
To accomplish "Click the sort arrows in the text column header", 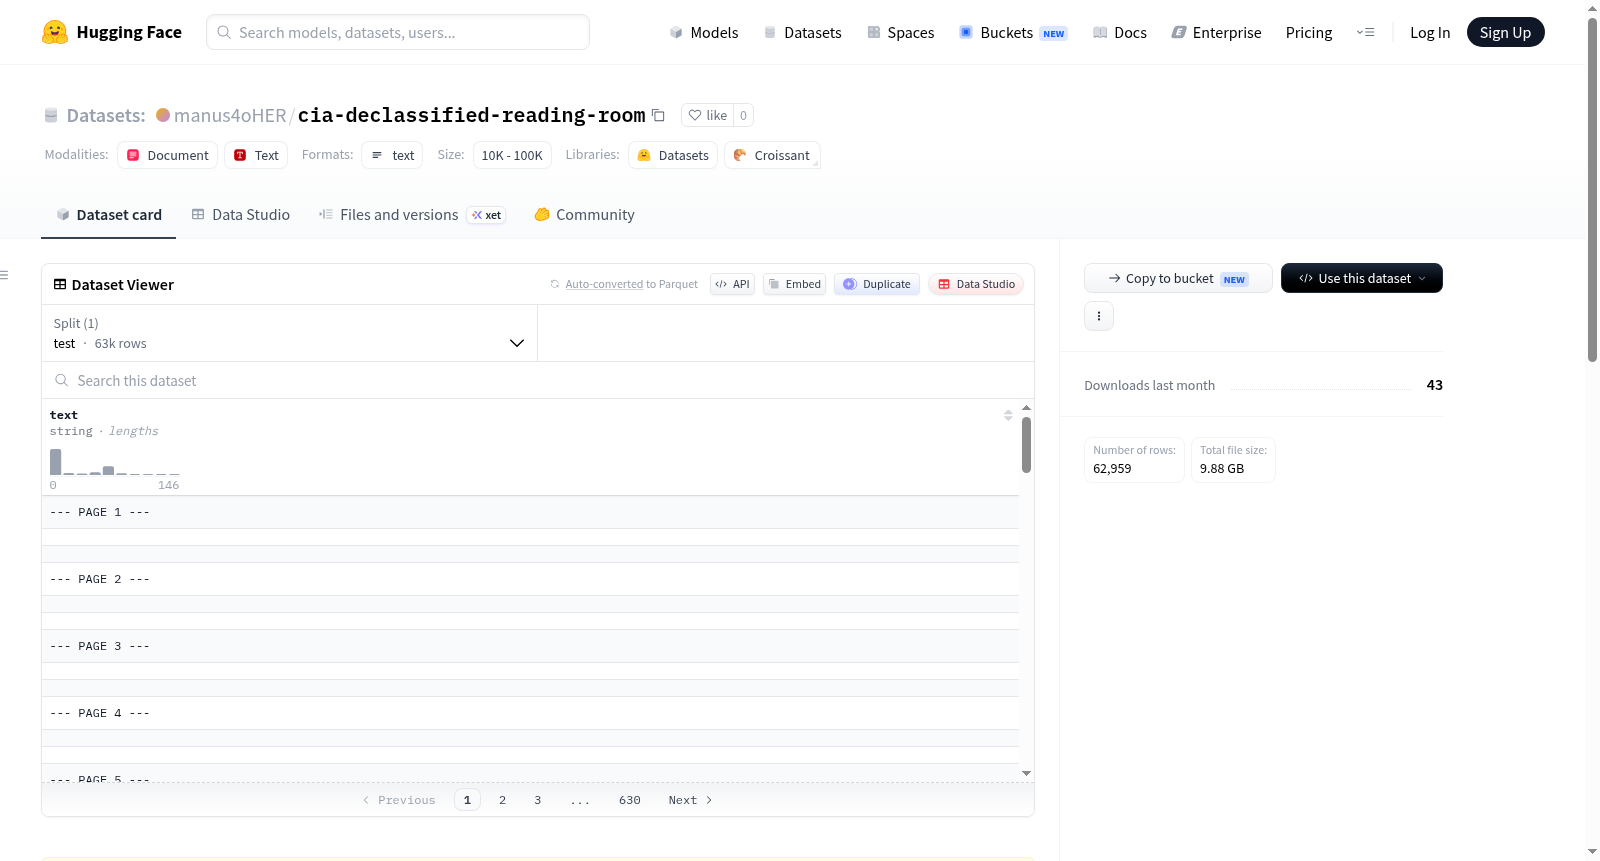I will pos(1008,415).
